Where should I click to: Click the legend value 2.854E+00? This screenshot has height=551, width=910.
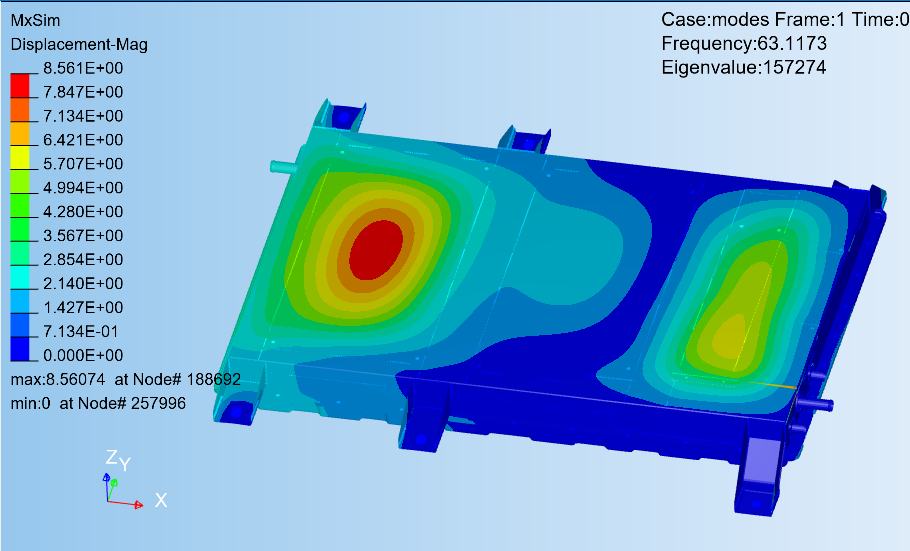(83, 260)
